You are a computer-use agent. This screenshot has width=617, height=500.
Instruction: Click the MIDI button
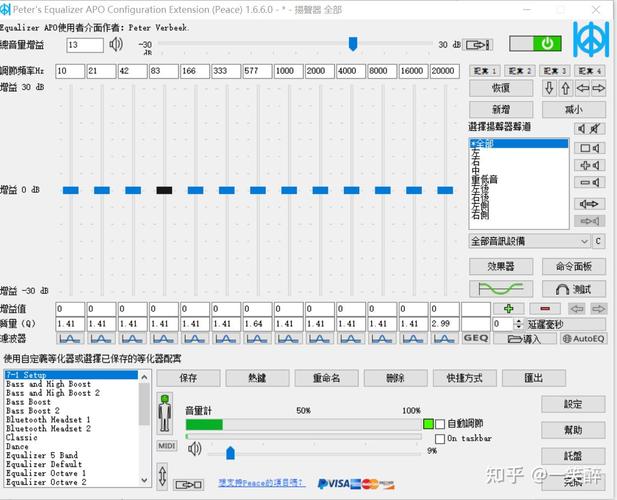coord(167,446)
